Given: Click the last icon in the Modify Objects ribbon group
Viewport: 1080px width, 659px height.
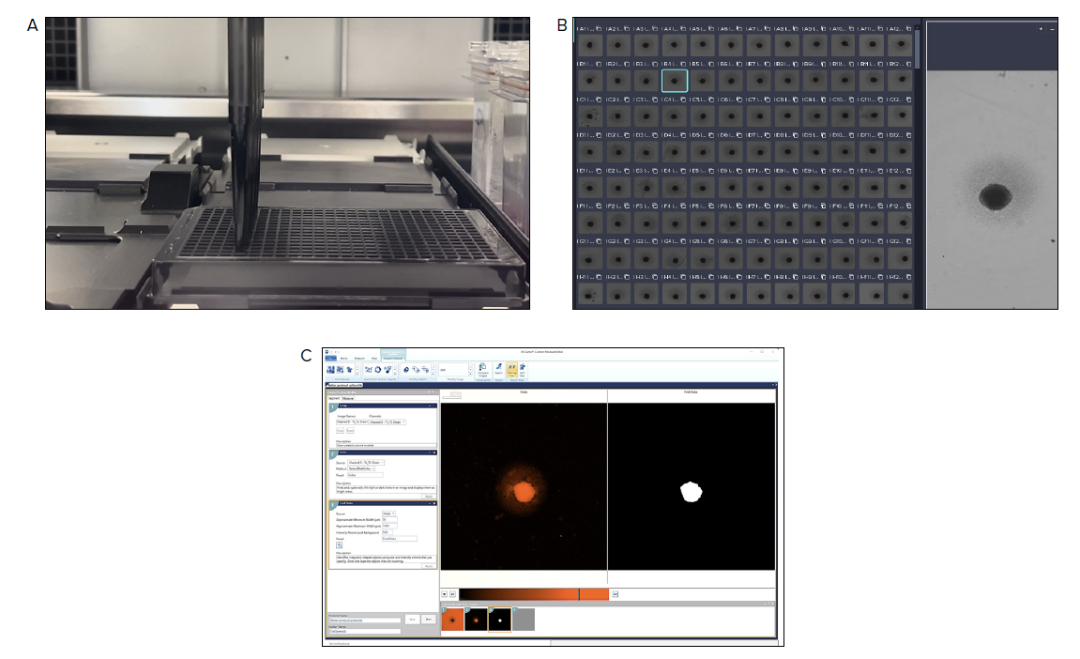Looking at the screenshot, I should pyautogui.click(x=425, y=370).
